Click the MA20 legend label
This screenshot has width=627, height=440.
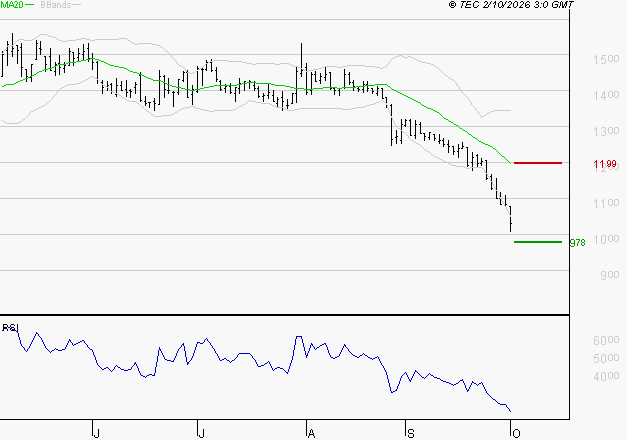pyautogui.click(x=12, y=5)
